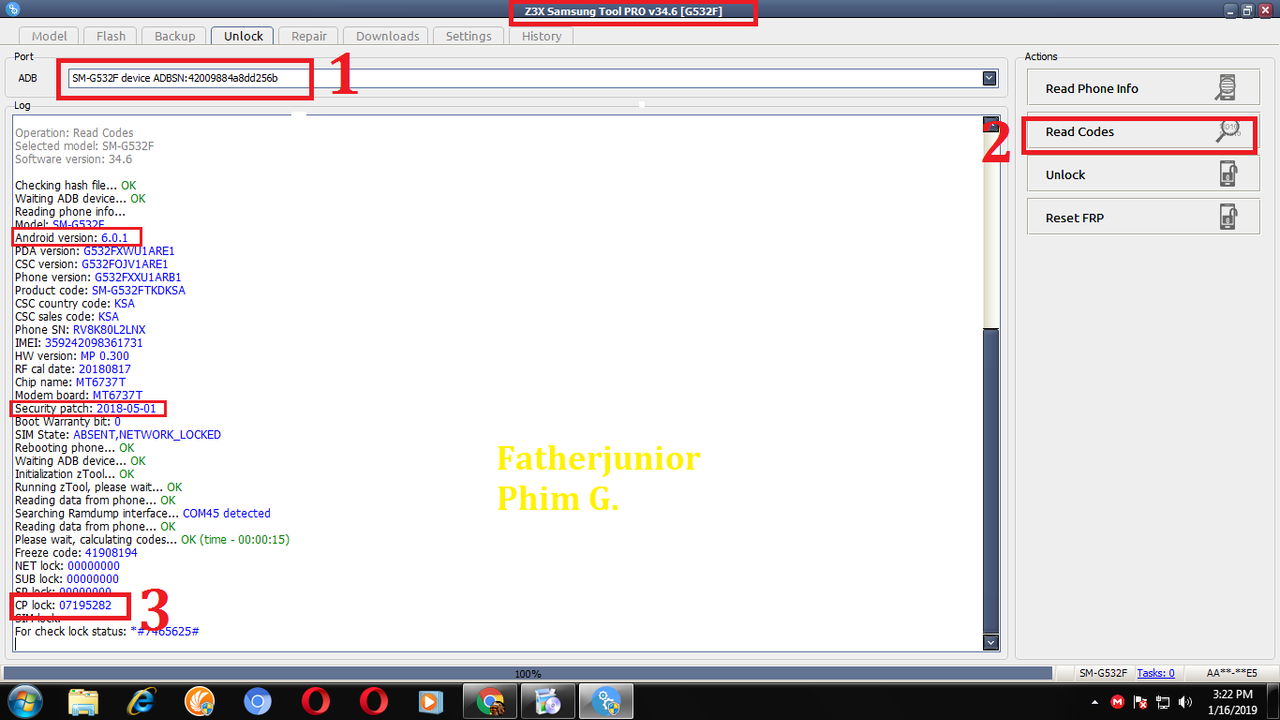Select the HW version MP 0.300 line
The height and width of the screenshot is (720, 1280).
72,356
